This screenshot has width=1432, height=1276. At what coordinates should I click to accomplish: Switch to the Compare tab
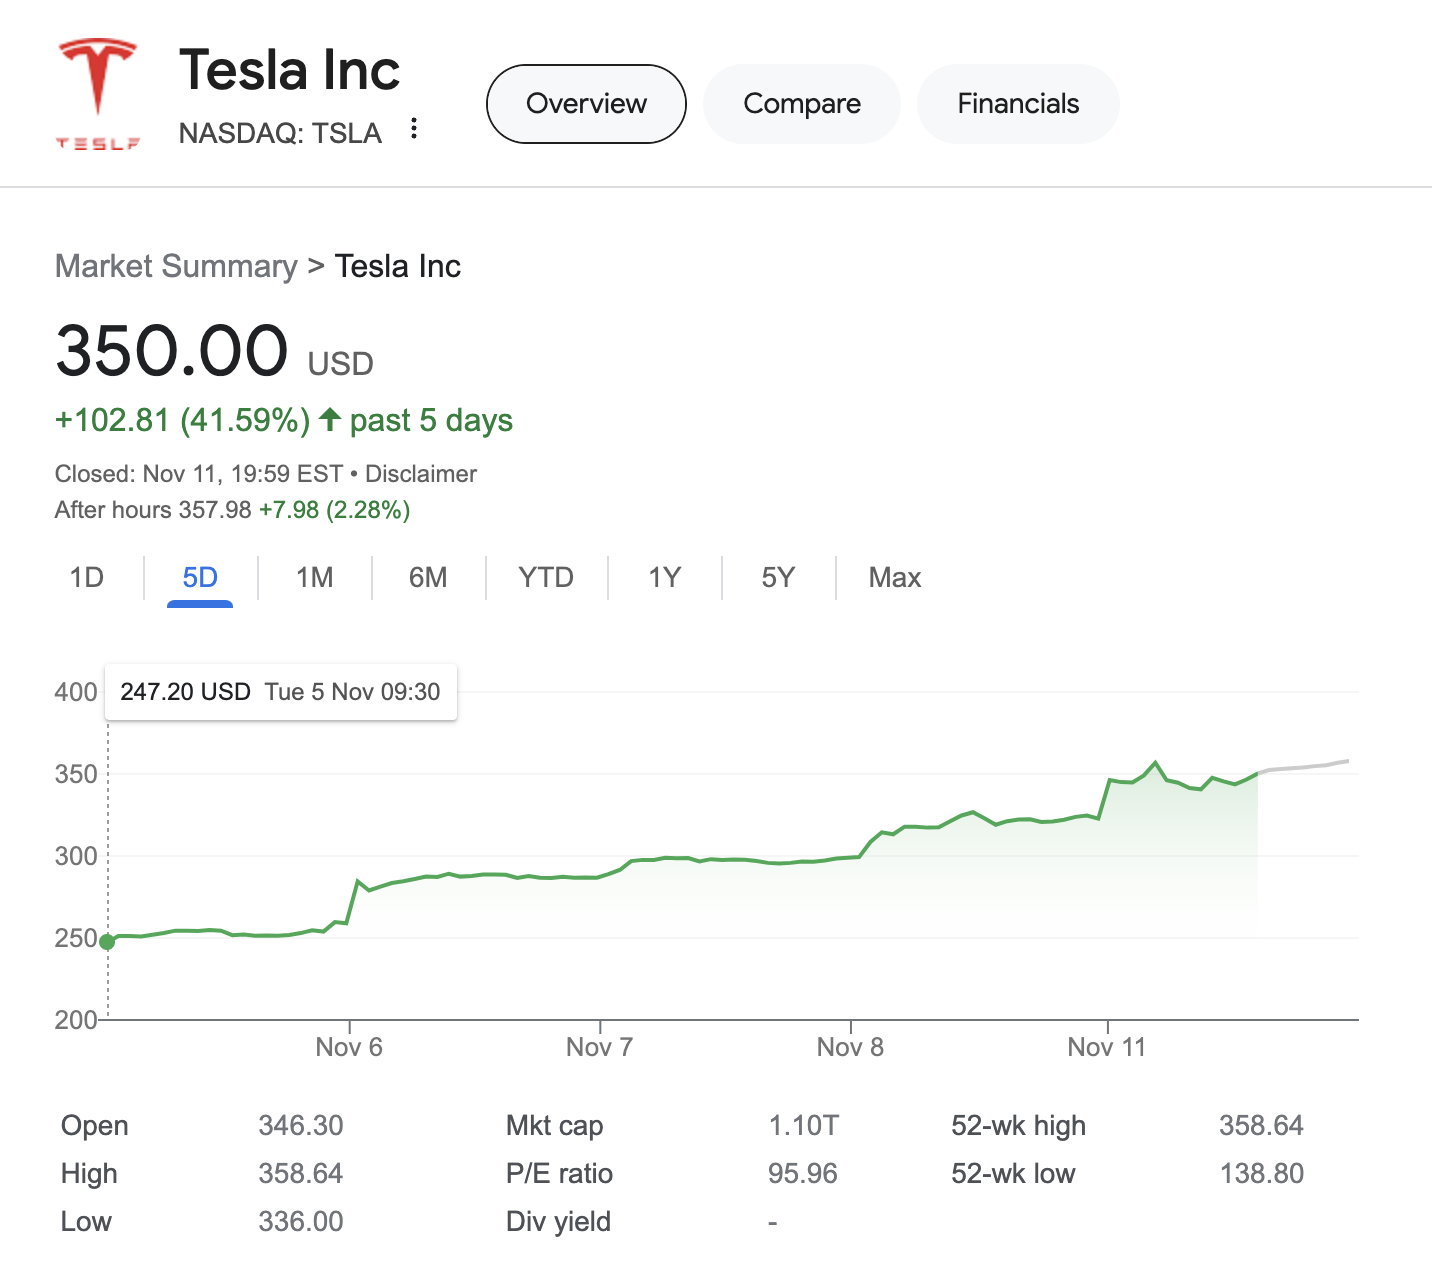coord(802,104)
